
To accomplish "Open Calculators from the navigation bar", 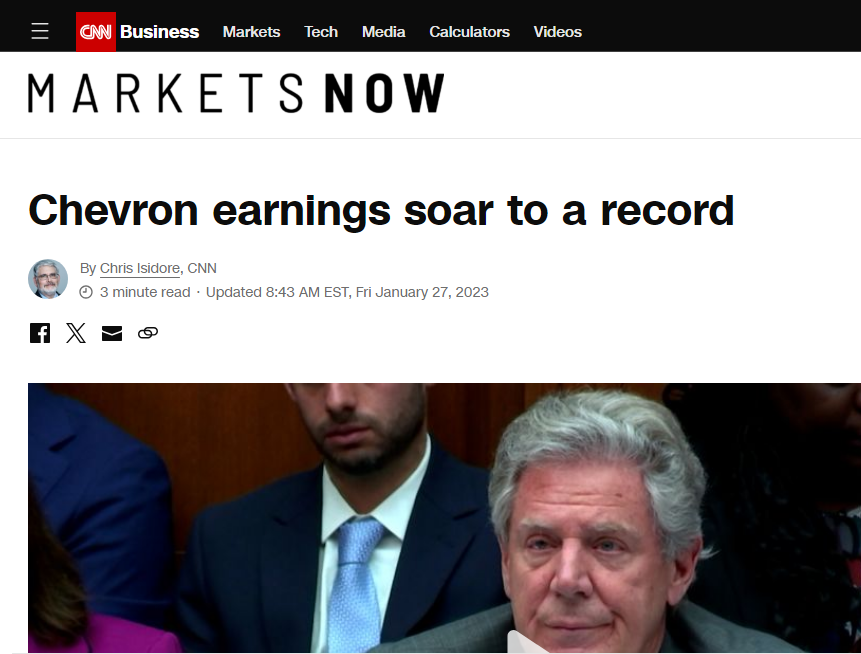I will click(469, 32).
